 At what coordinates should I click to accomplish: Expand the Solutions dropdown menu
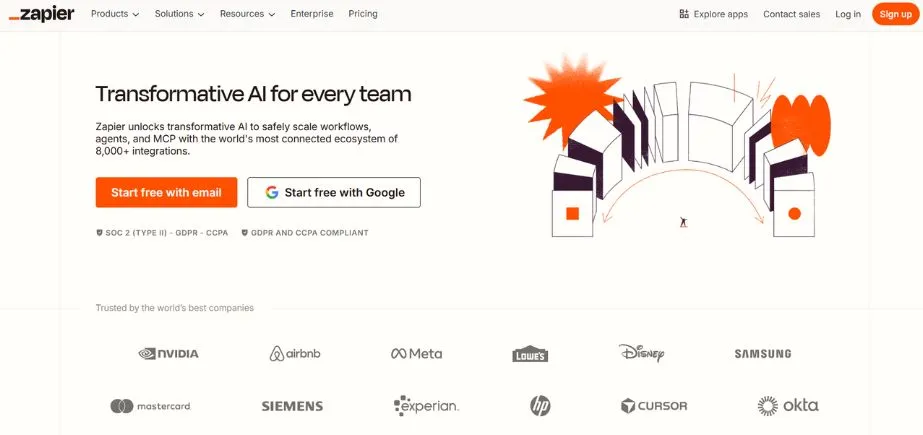(x=180, y=14)
